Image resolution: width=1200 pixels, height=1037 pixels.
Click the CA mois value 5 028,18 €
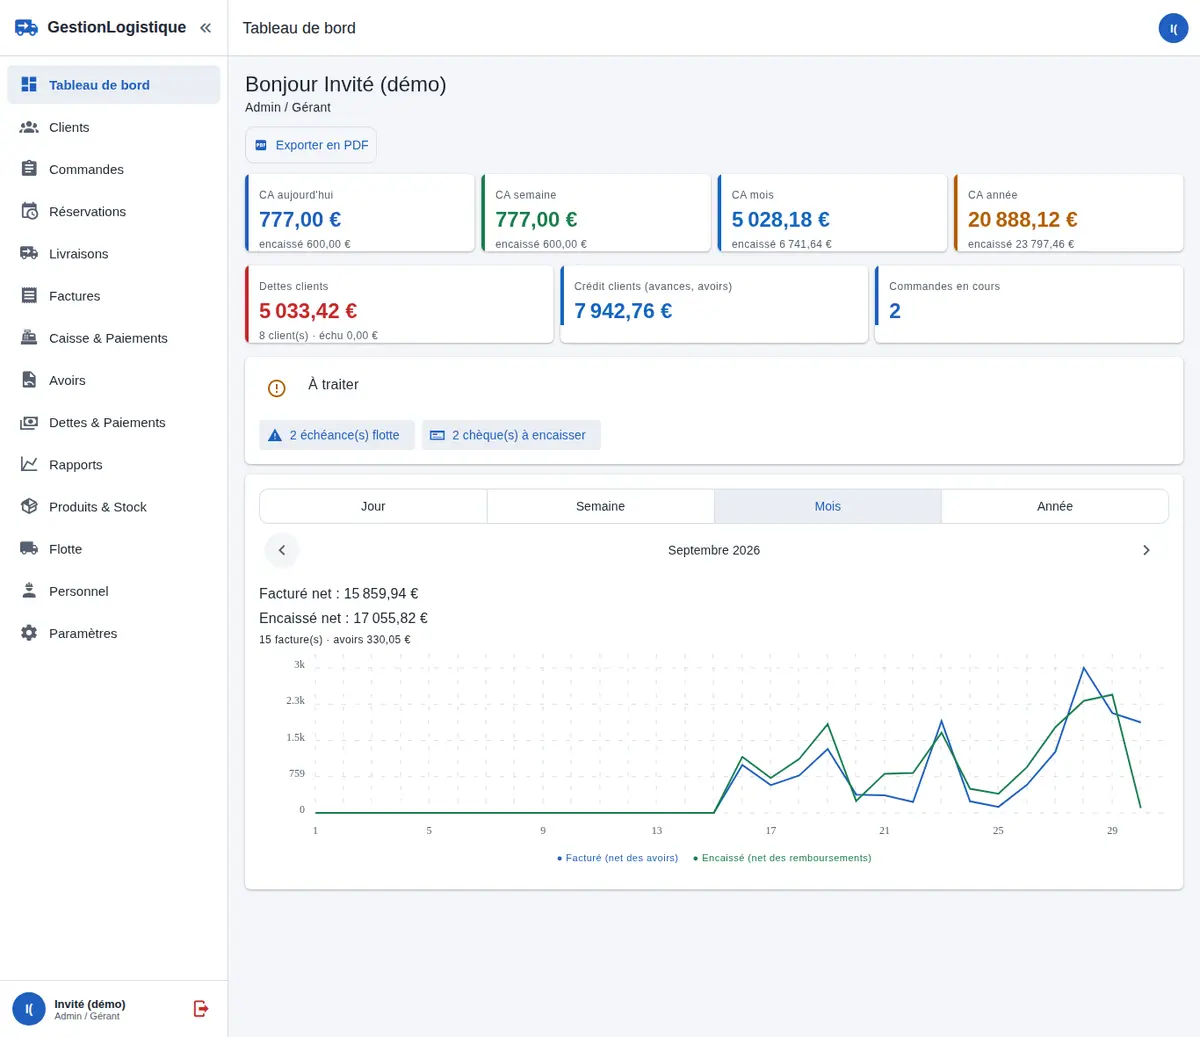click(781, 219)
